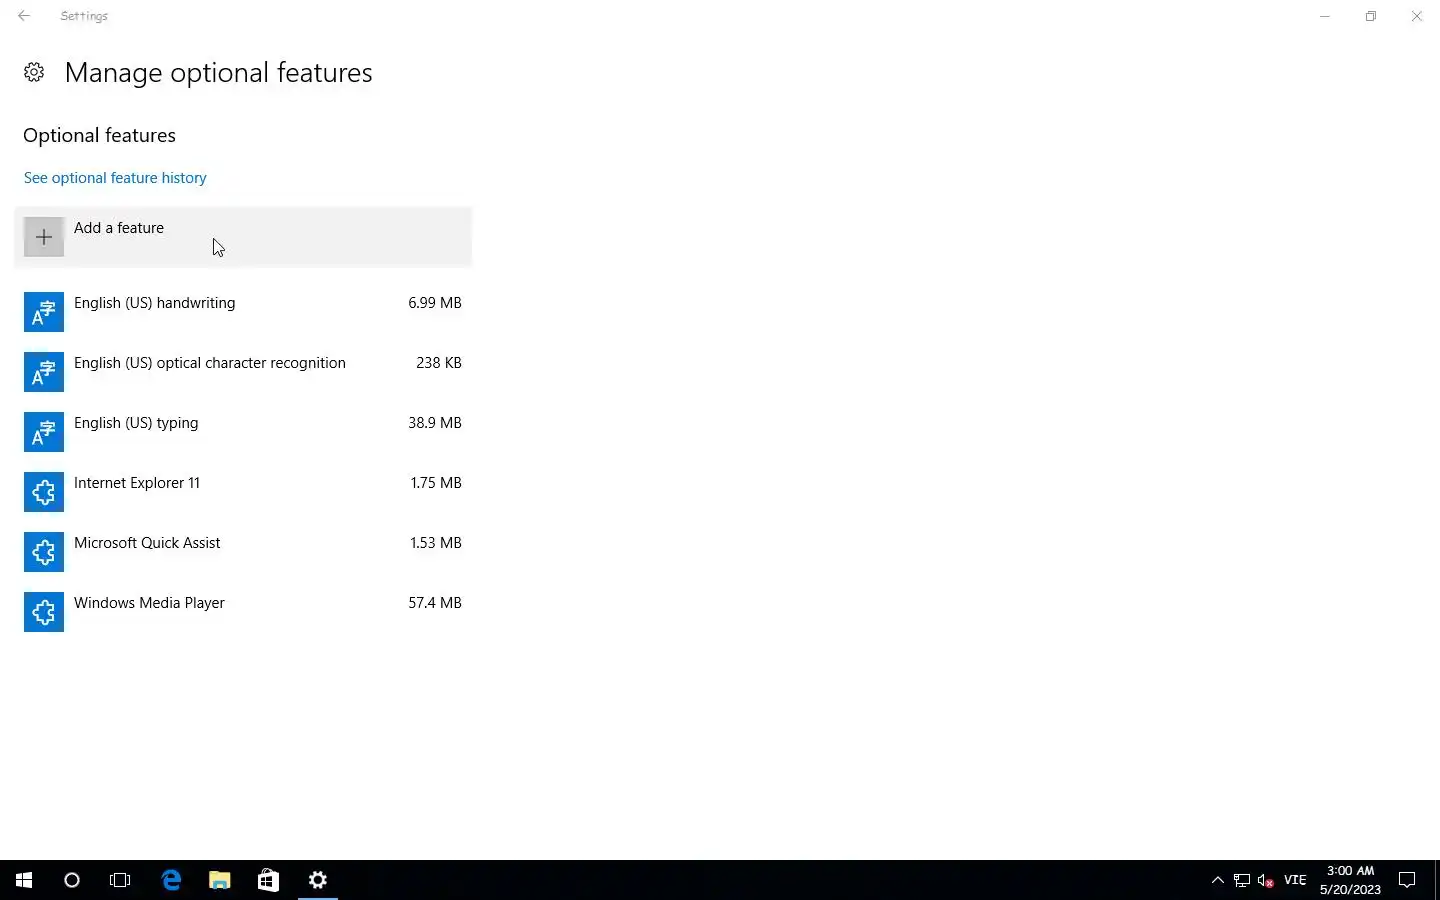1440x900 pixels.
Task: Click the 1.53 MB size value
Action: (x=436, y=543)
